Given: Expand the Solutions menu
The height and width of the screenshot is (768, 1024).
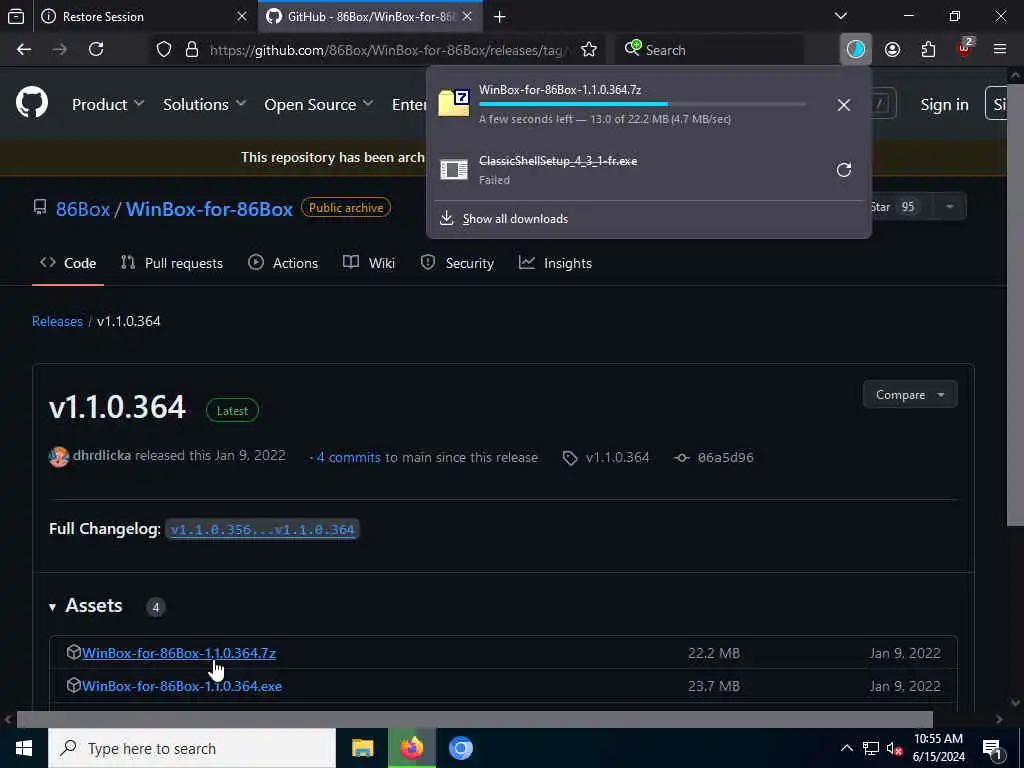Looking at the screenshot, I should (x=204, y=104).
